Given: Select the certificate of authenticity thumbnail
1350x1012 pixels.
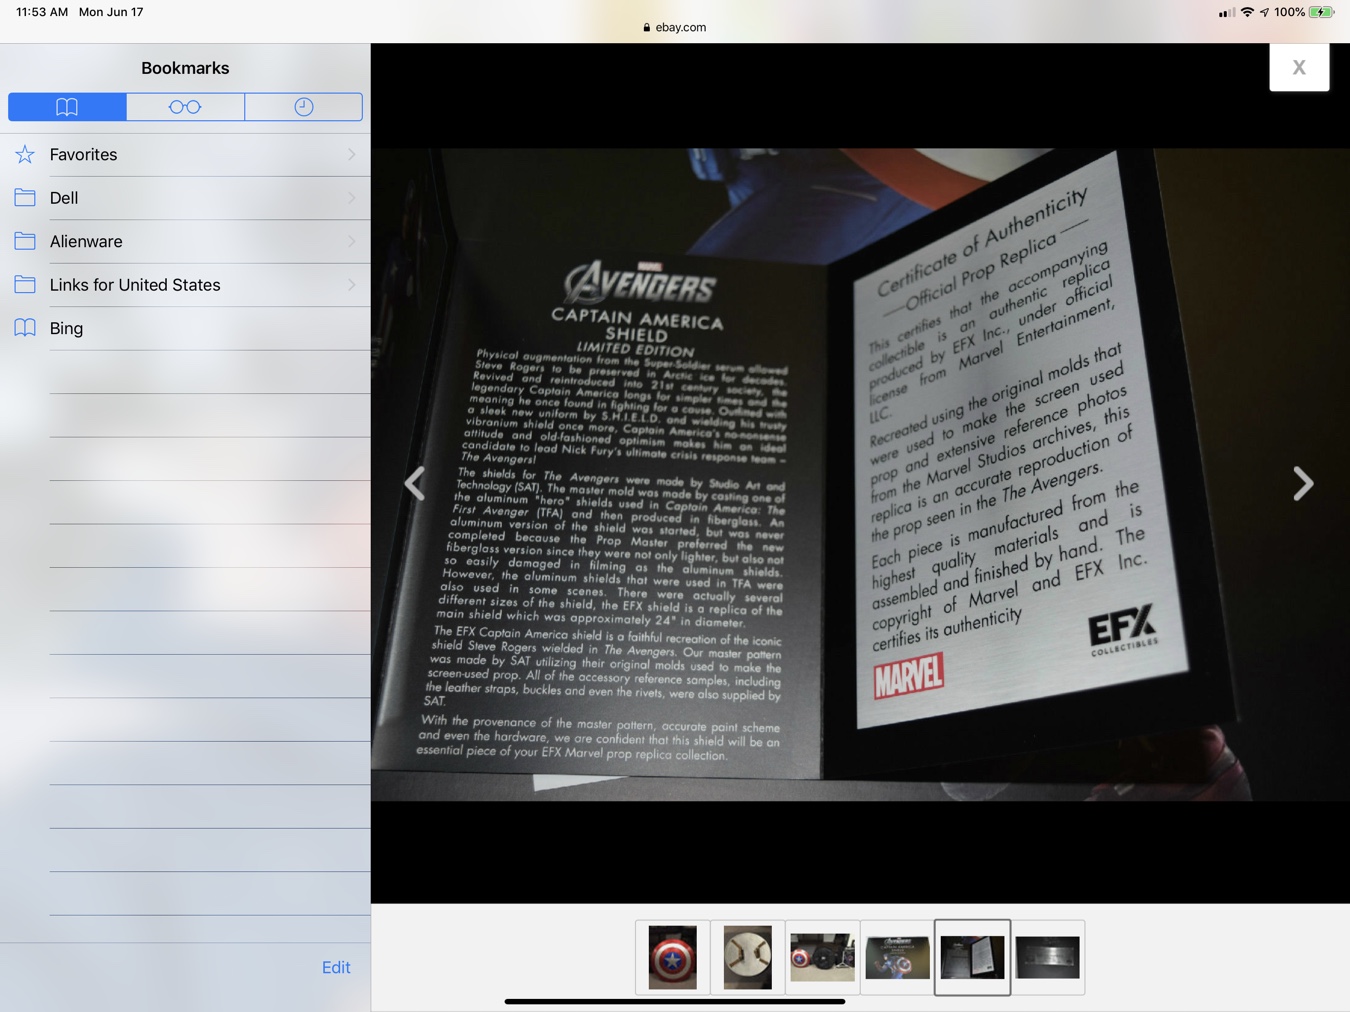Looking at the screenshot, I should click(x=973, y=958).
